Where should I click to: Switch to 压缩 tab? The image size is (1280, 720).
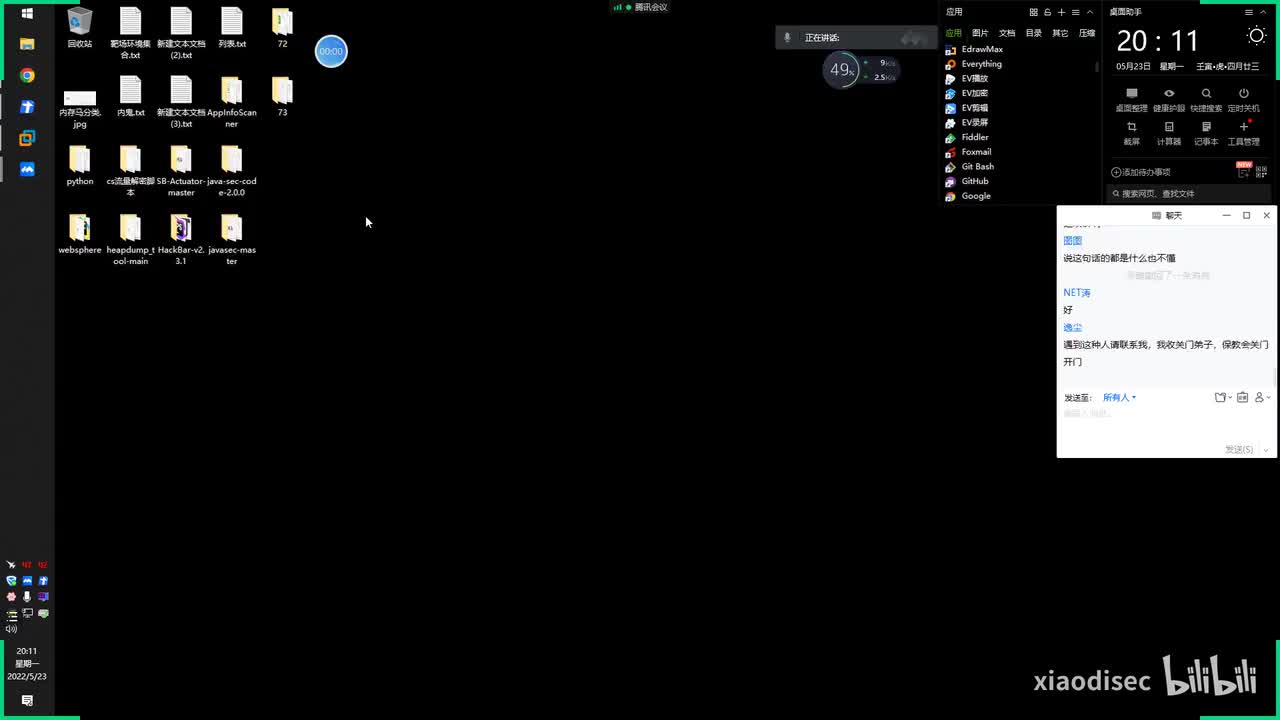[x=1087, y=33]
